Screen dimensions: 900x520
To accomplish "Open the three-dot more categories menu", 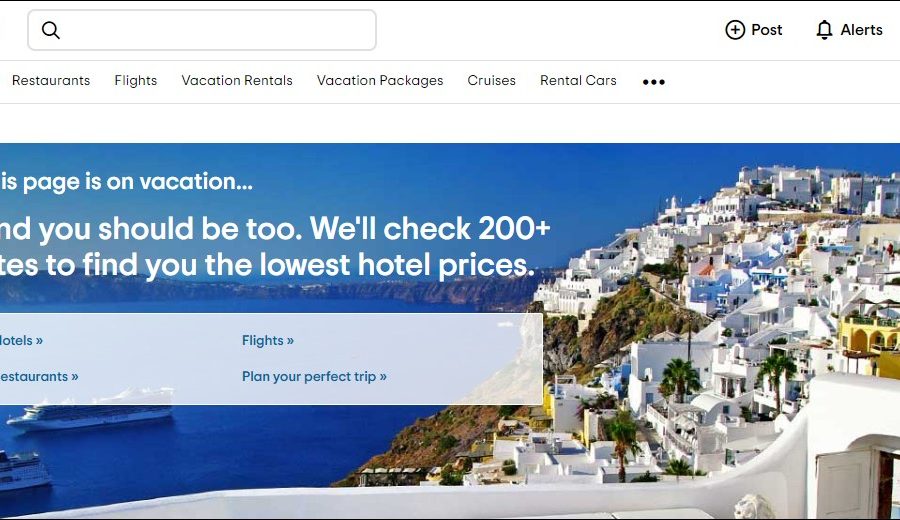I will [x=654, y=82].
